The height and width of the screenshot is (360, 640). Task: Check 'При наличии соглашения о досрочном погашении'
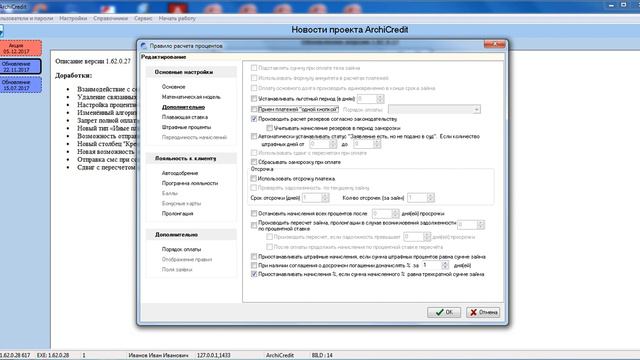pos(254,265)
